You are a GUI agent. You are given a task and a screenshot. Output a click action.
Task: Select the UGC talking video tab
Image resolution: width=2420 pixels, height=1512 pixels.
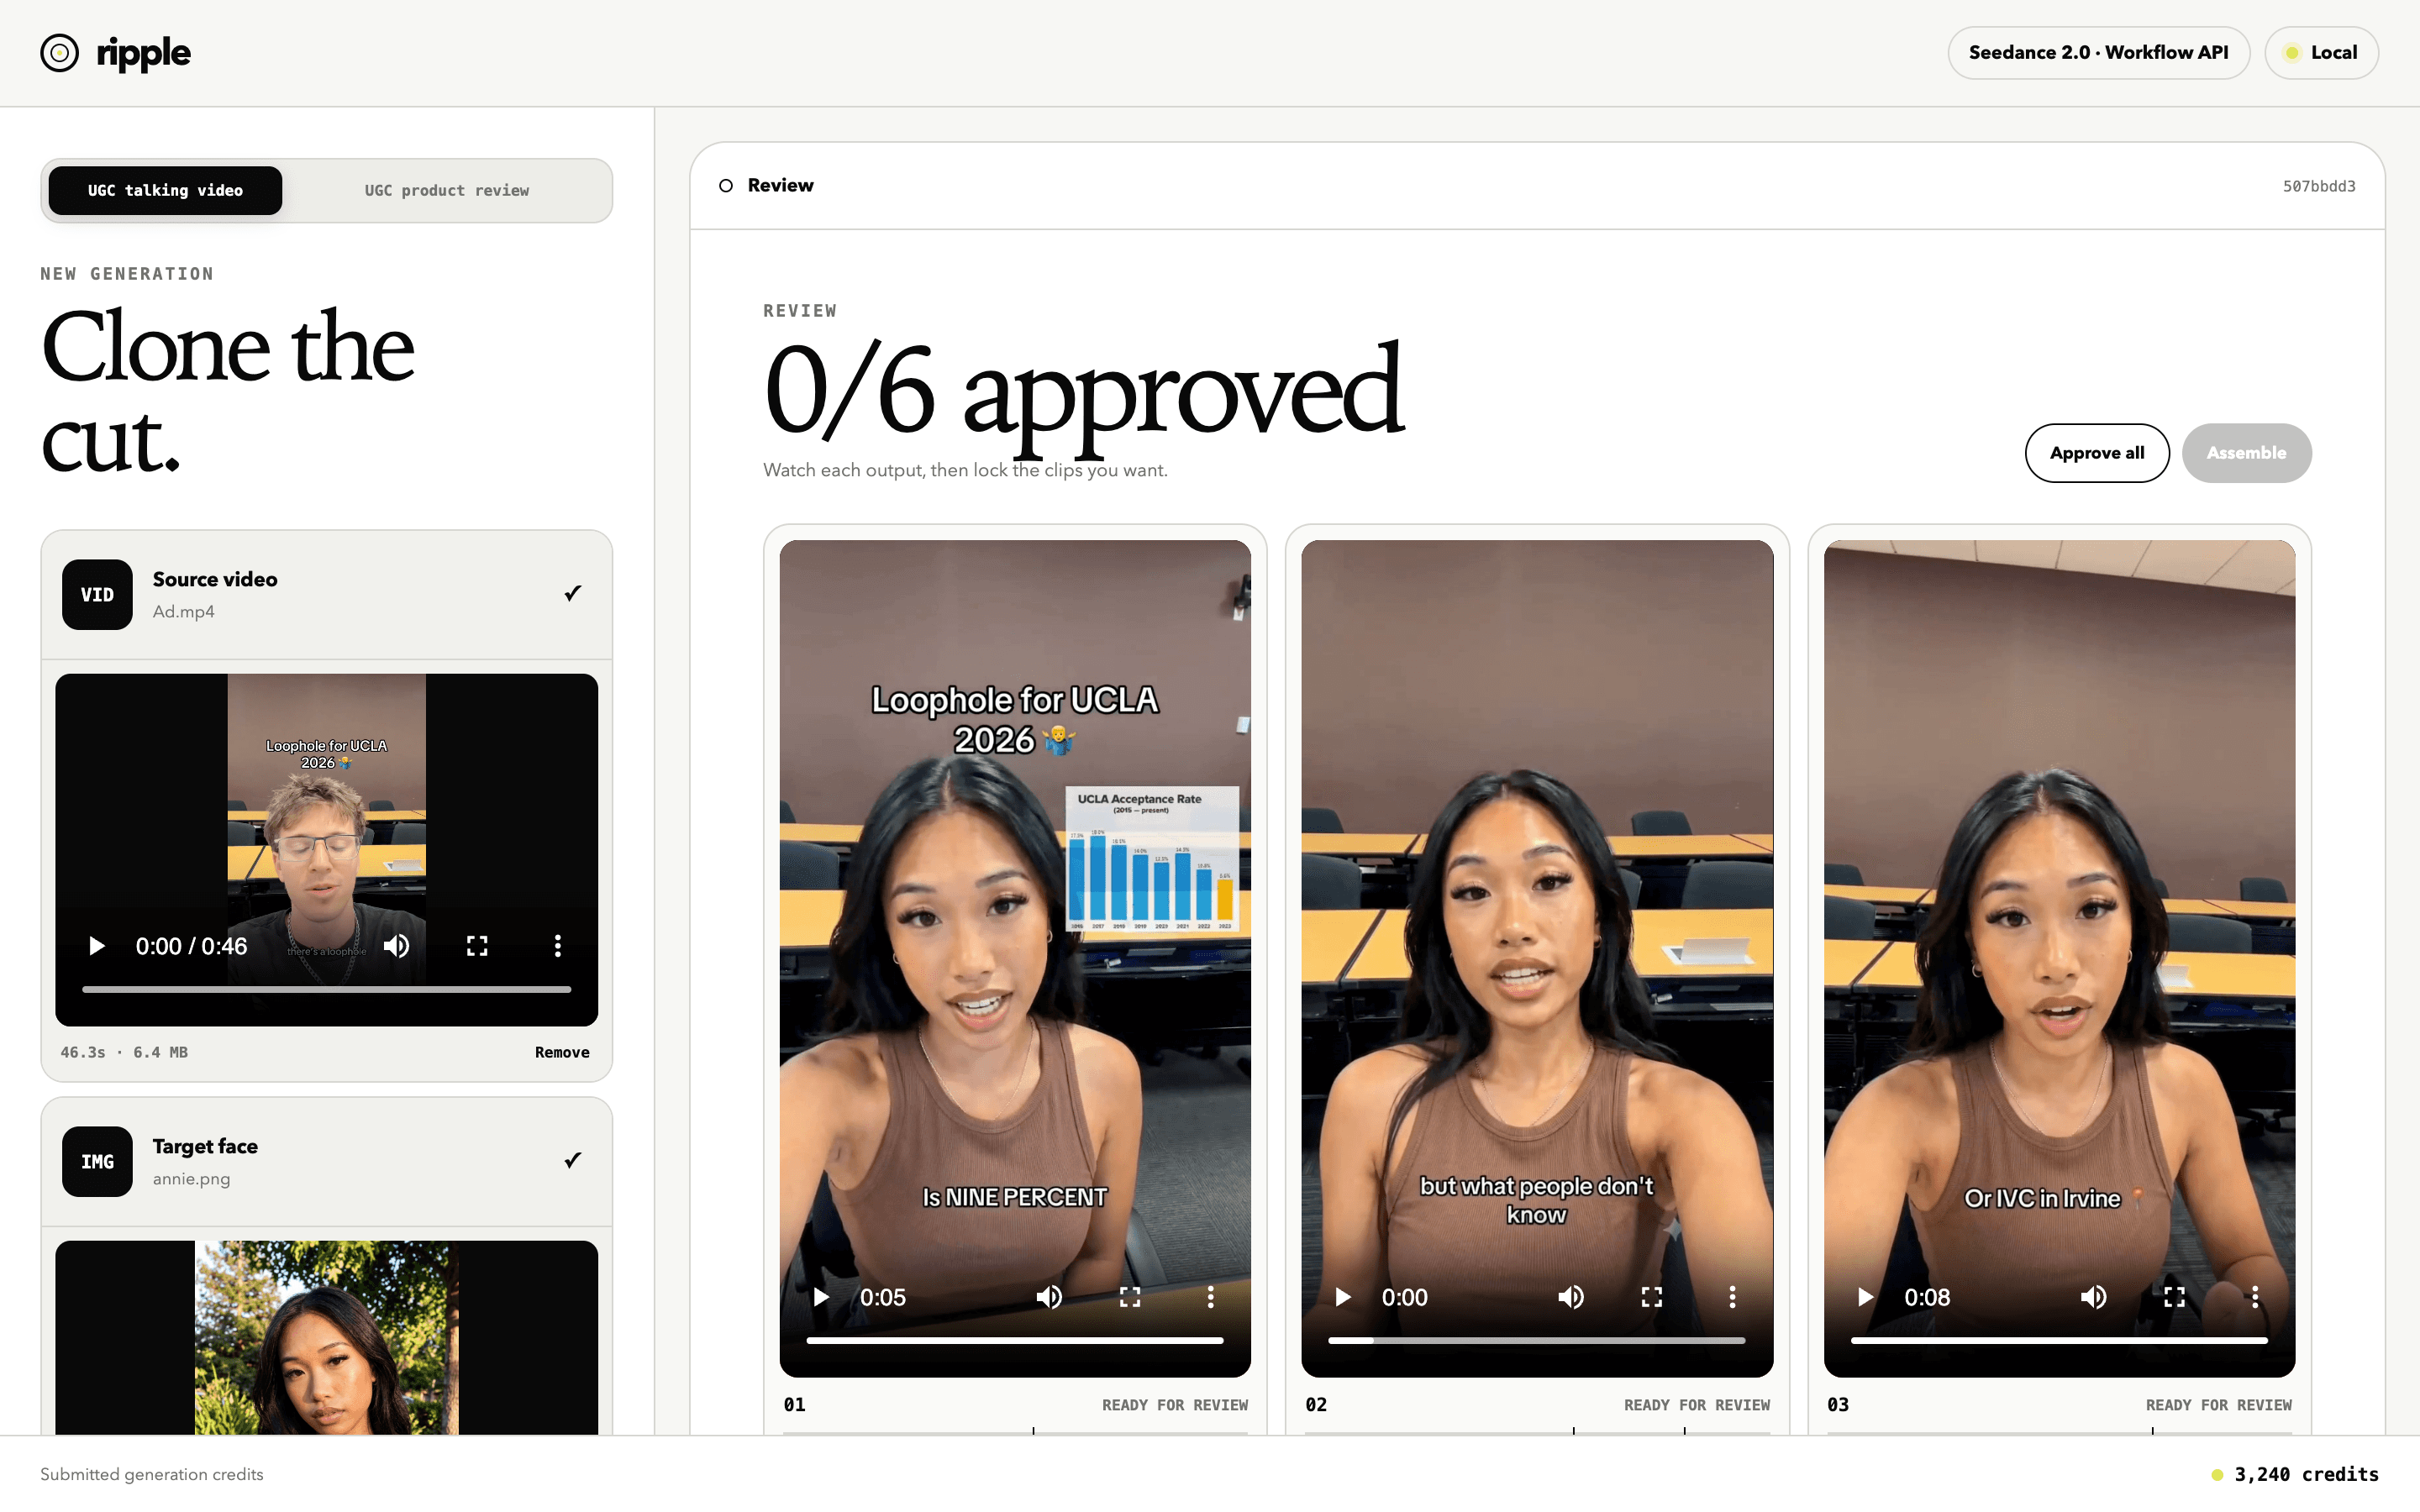coord(165,190)
